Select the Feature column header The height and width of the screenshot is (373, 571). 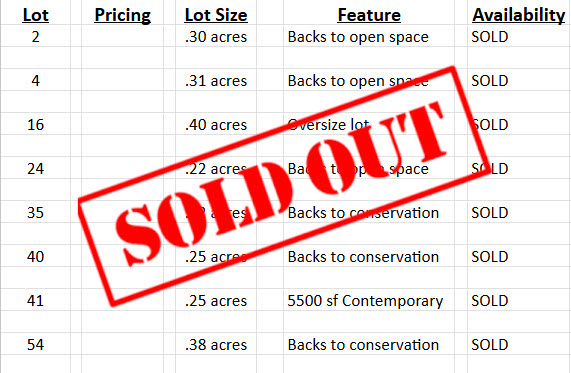click(x=369, y=15)
